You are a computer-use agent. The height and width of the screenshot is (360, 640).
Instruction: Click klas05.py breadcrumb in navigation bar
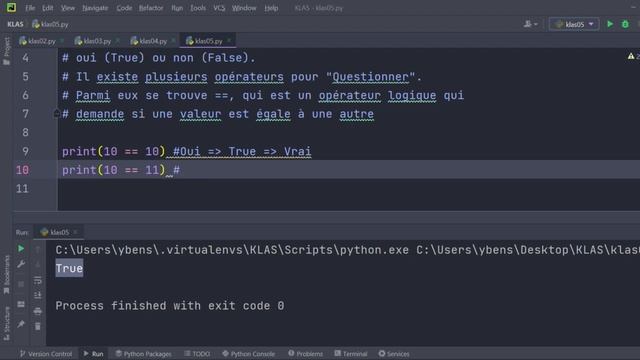point(50,24)
